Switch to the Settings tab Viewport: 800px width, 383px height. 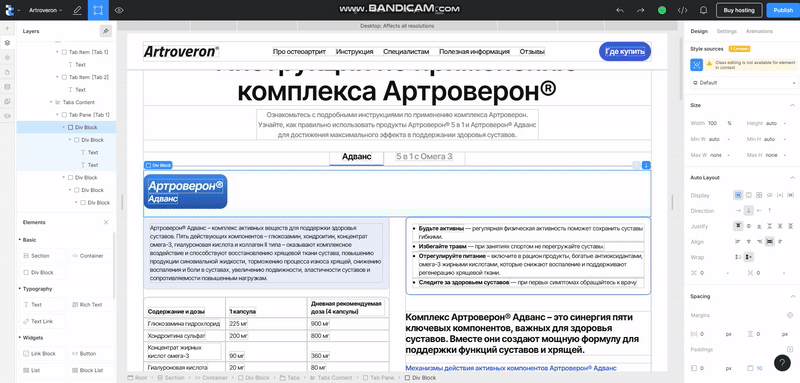tap(727, 31)
